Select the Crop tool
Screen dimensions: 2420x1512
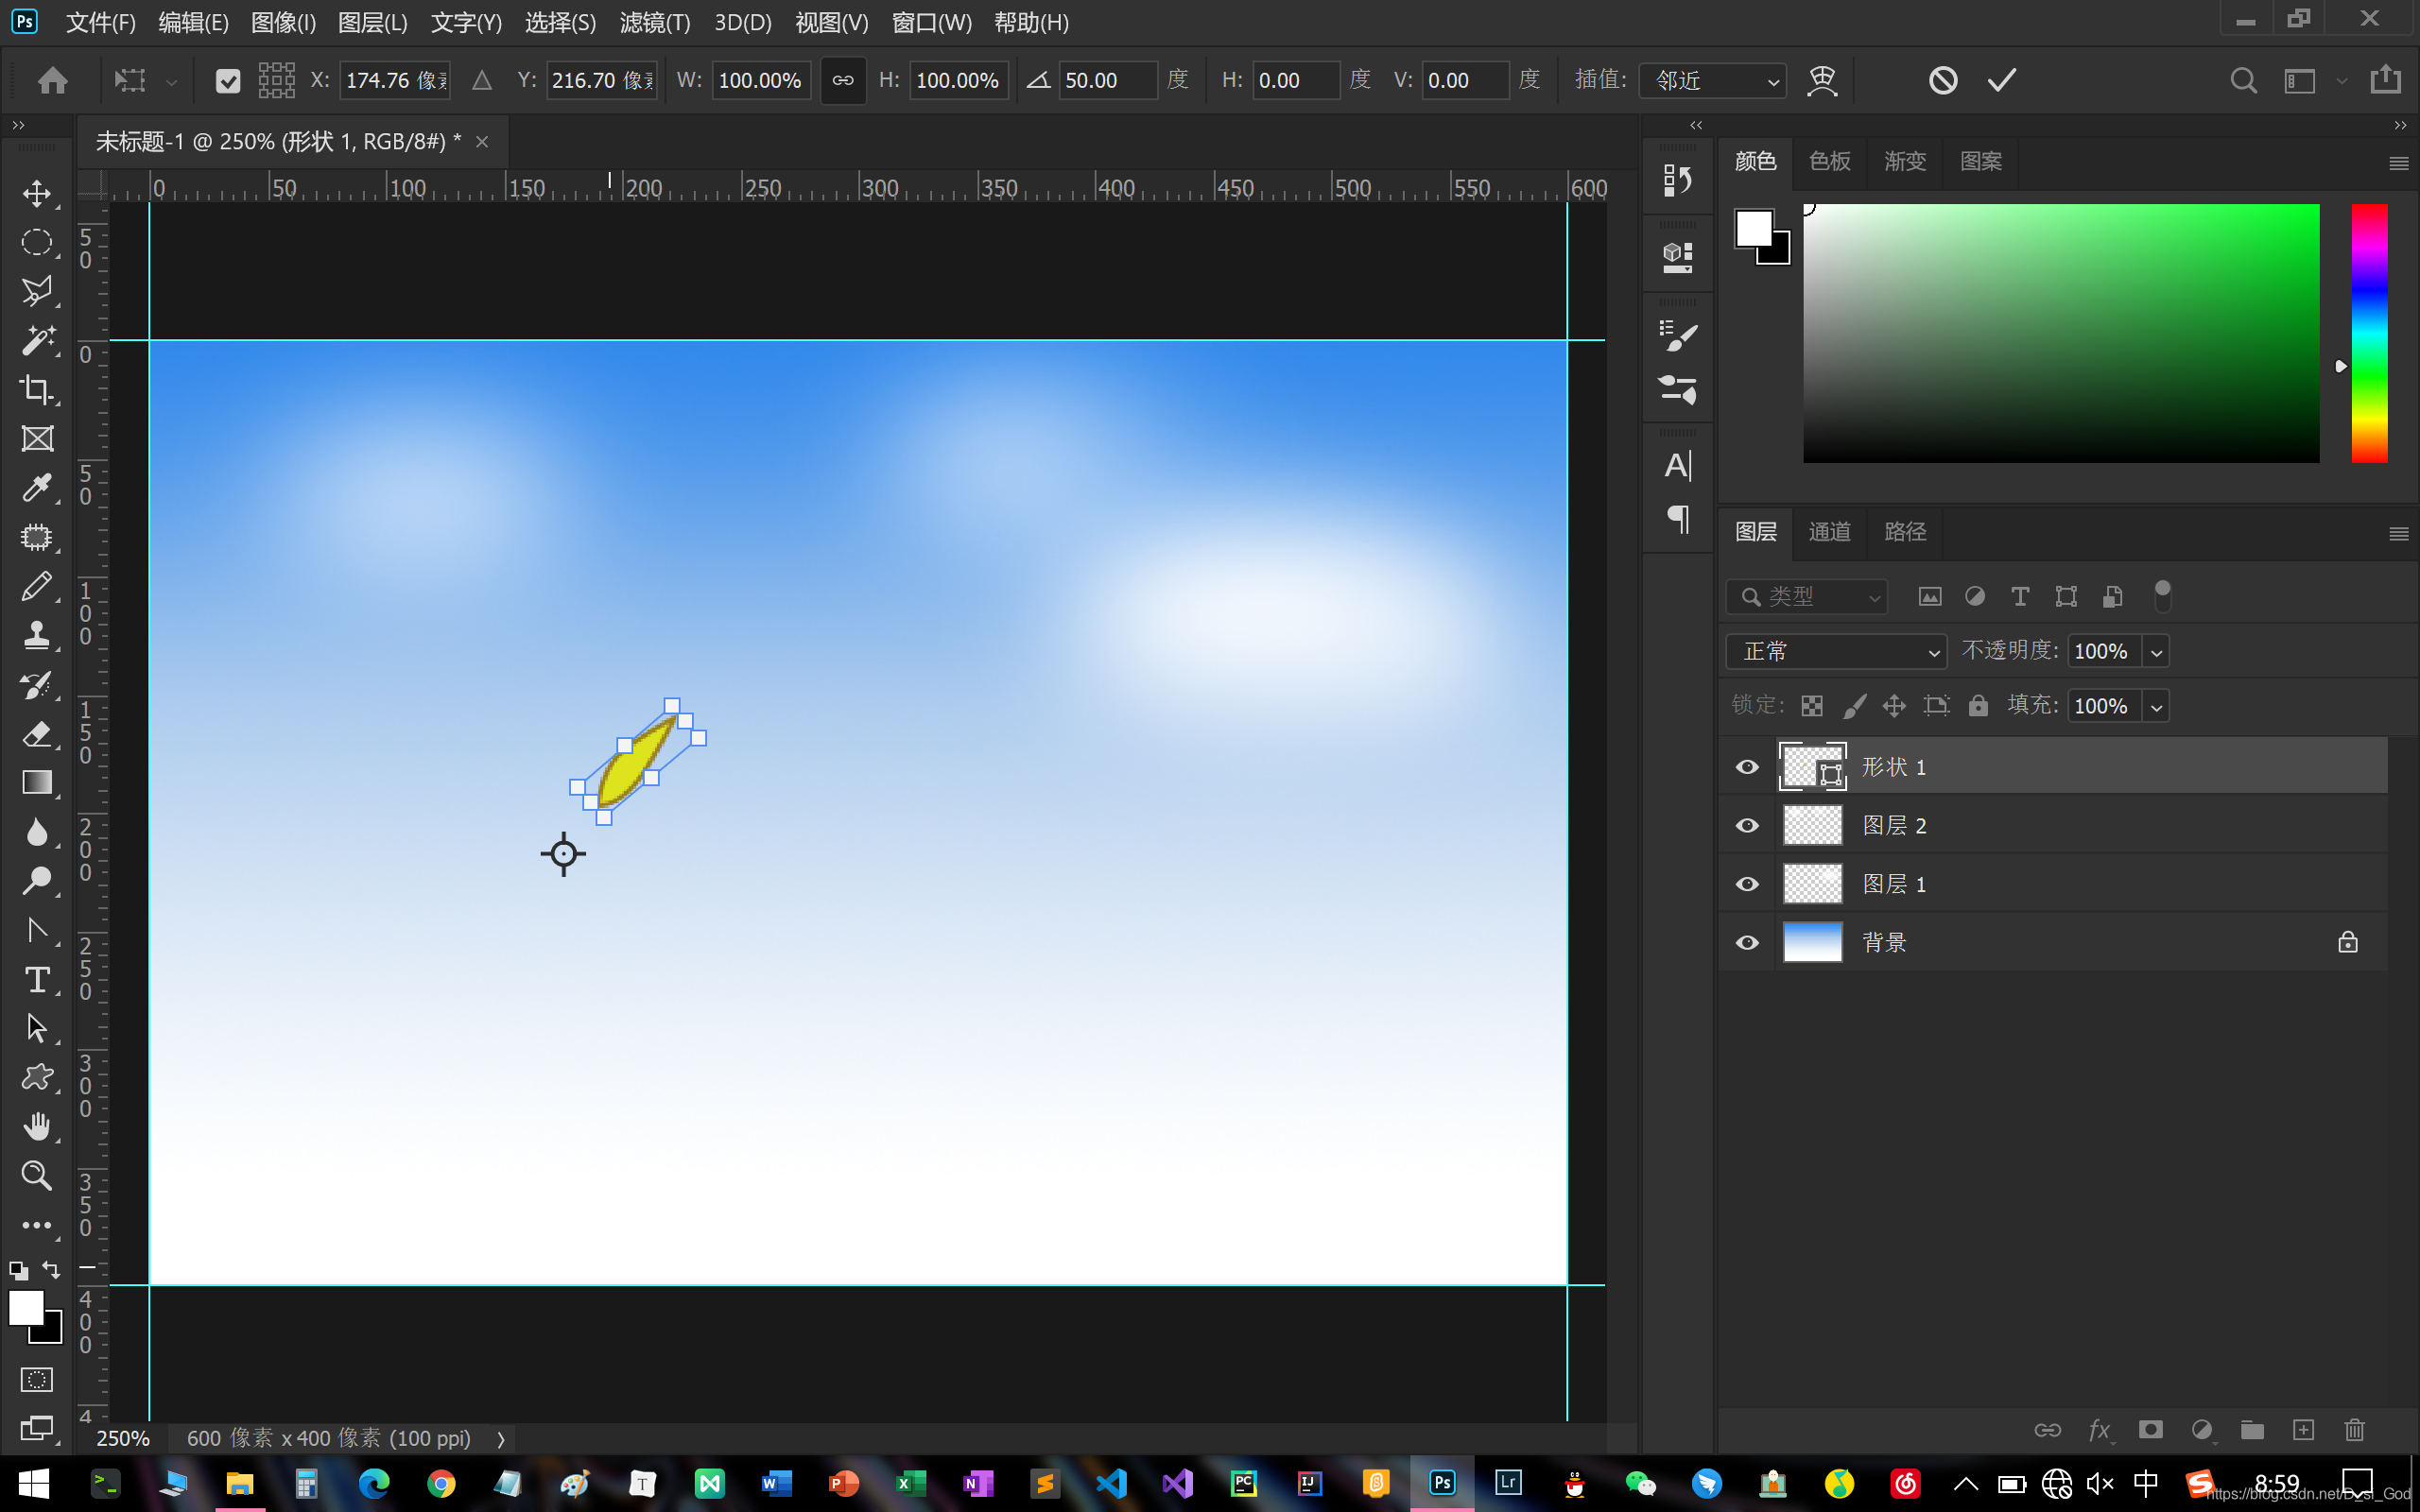37,389
